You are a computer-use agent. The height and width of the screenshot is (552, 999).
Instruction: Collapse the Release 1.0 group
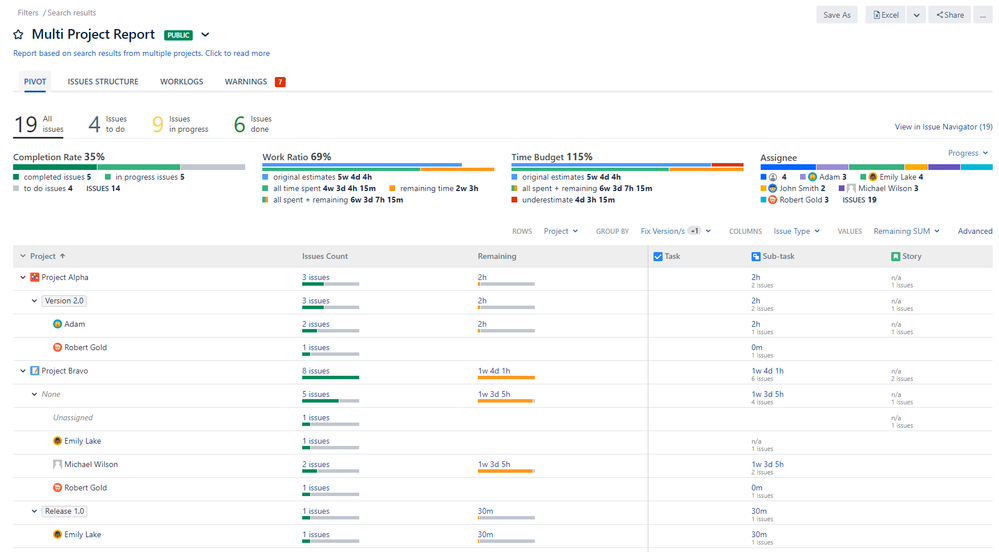coord(34,511)
